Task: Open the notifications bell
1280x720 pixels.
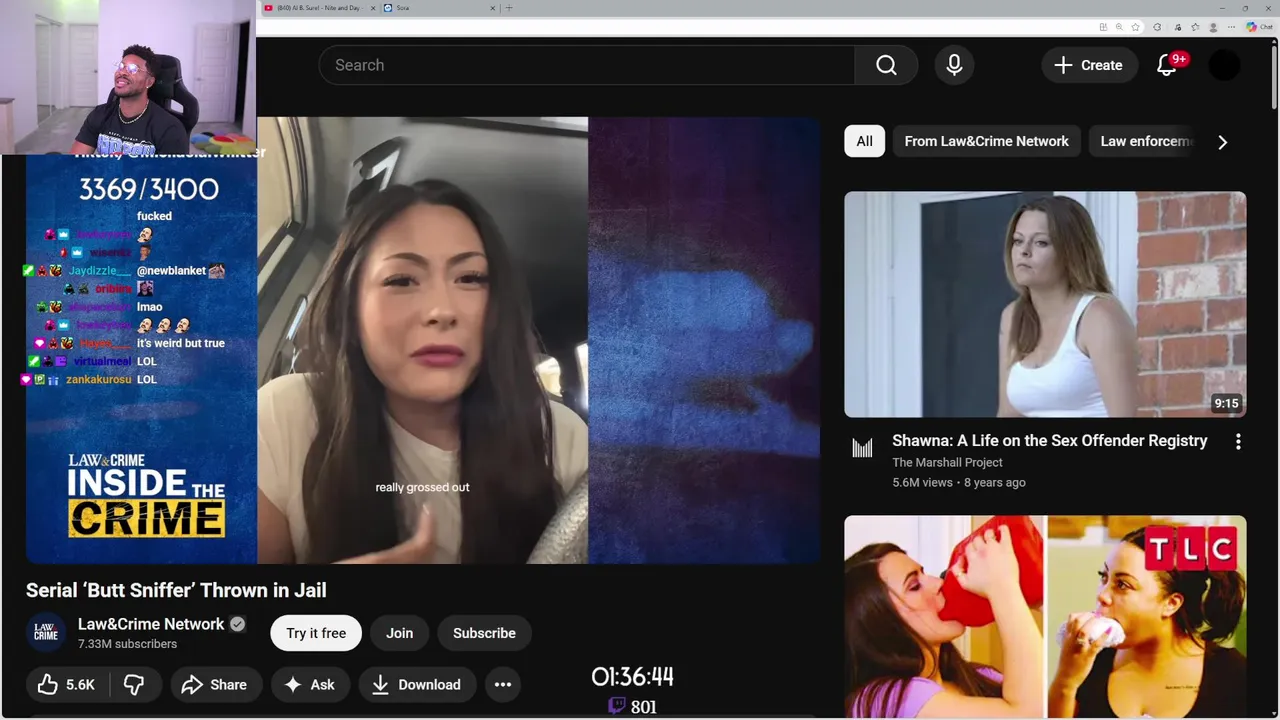Action: tap(1166, 65)
